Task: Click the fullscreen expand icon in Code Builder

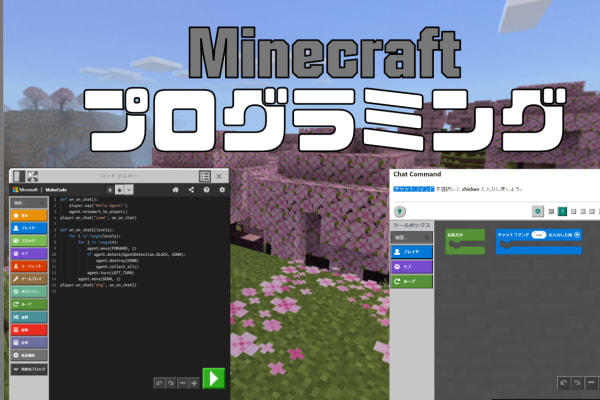Action: coord(33,176)
